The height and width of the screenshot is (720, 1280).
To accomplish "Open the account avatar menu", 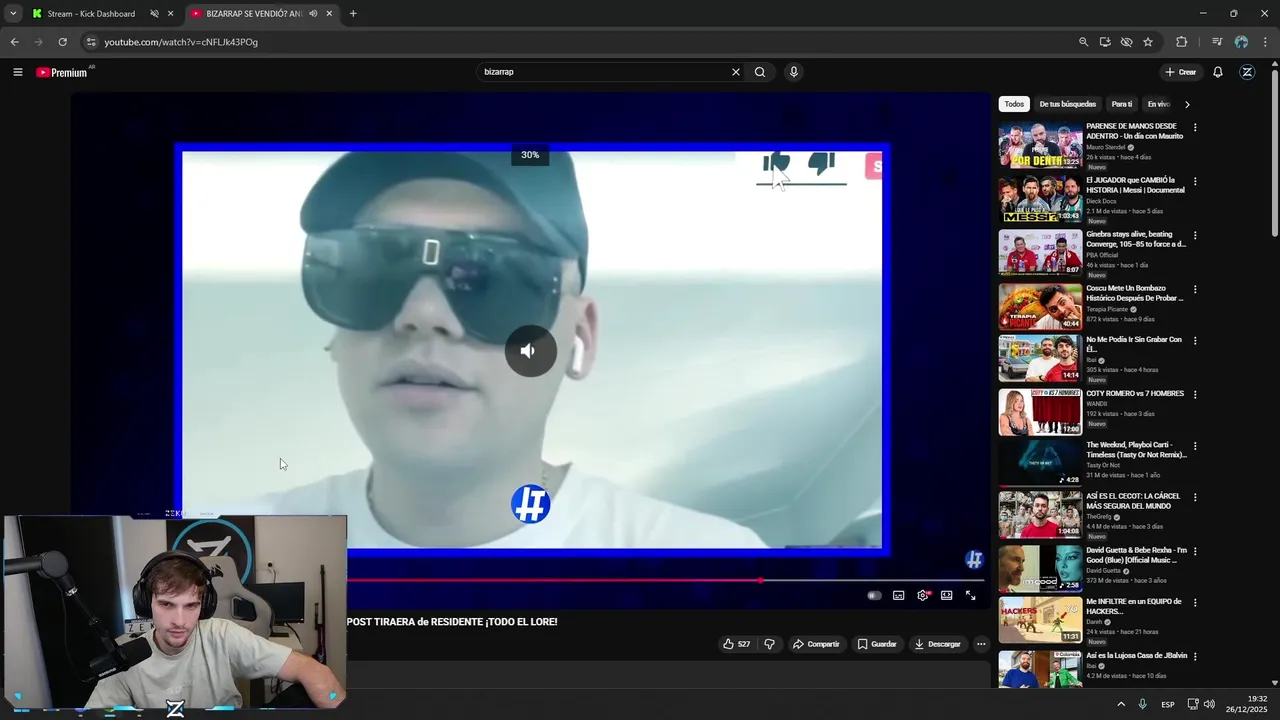I will click(x=1247, y=72).
